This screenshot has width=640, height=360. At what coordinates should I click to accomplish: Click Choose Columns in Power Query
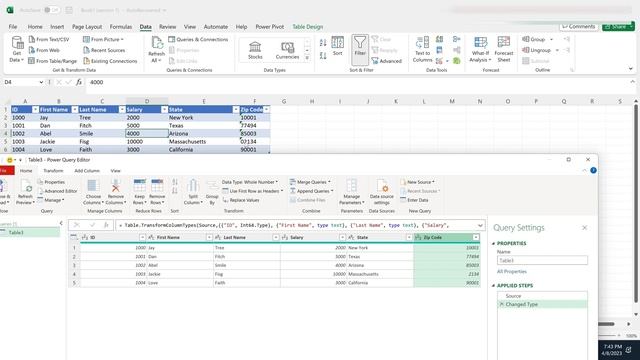[93, 192]
